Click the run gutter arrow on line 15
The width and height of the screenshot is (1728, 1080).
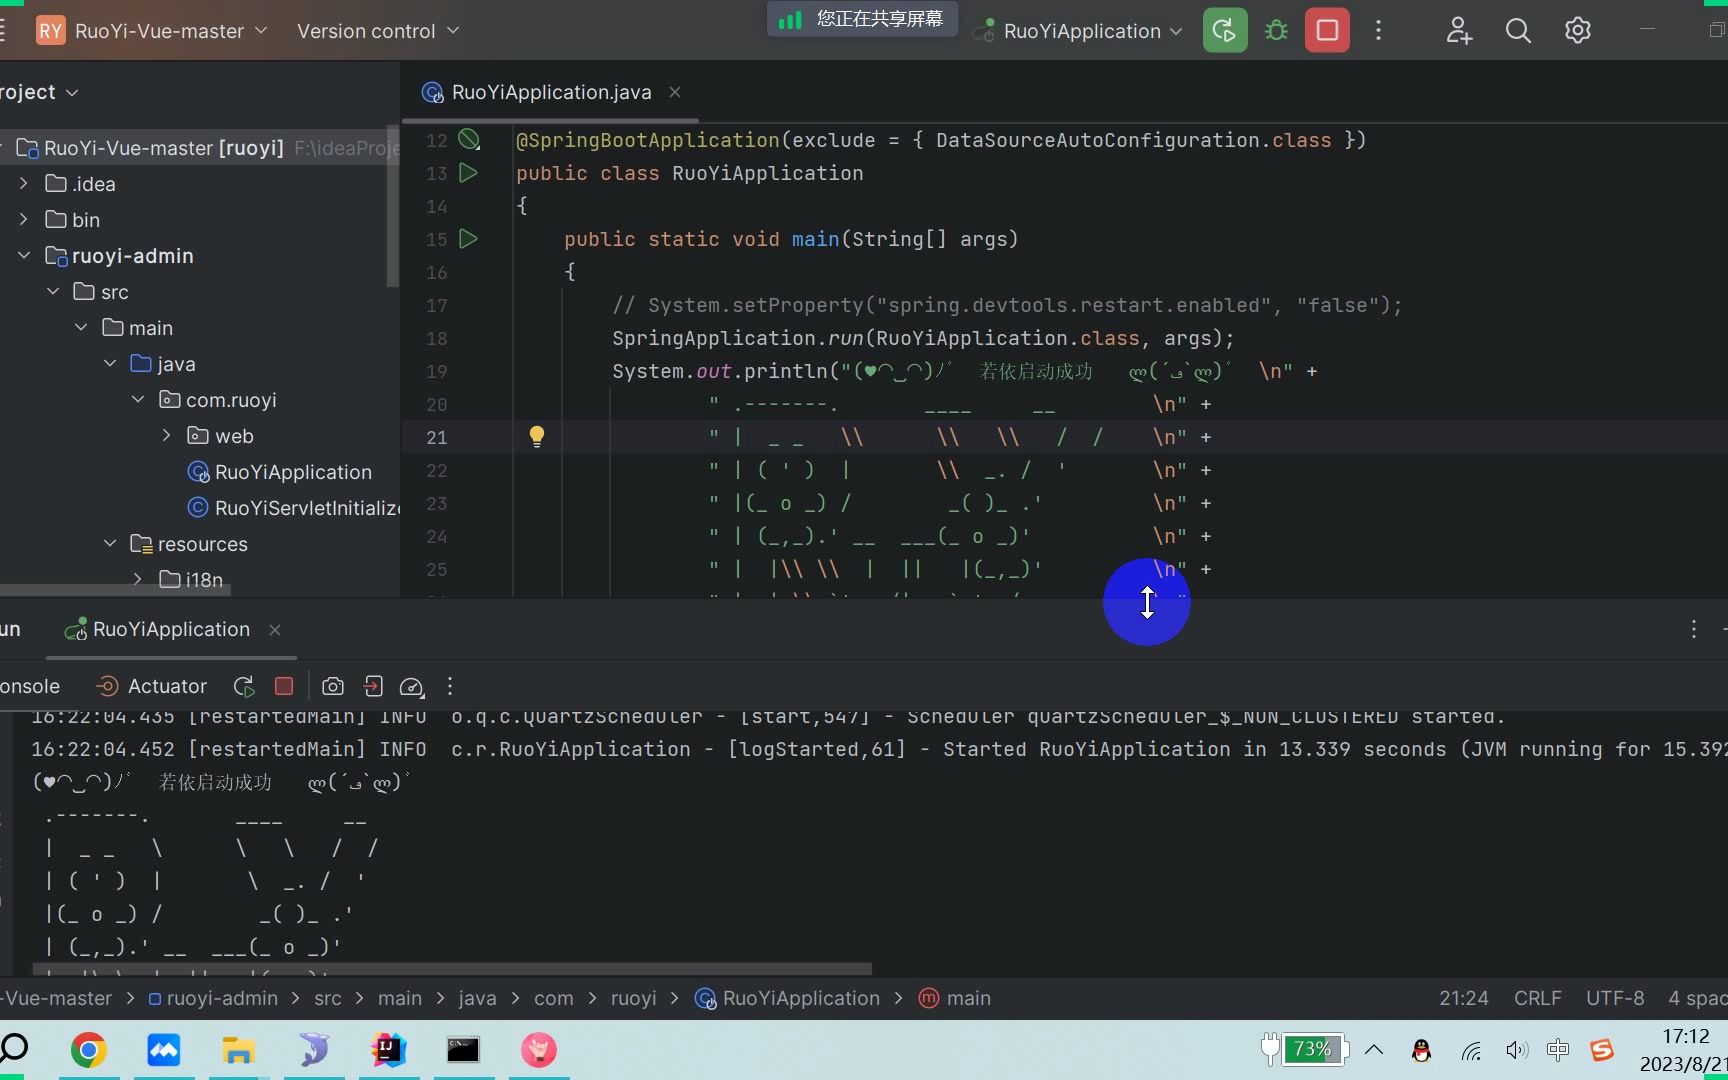pos(468,239)
